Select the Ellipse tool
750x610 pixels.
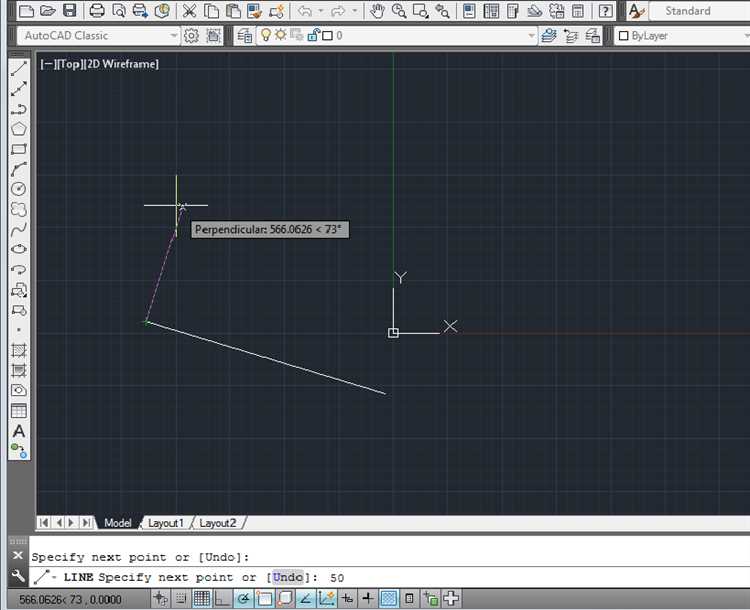pyautogui.click(x=19, y=249)
